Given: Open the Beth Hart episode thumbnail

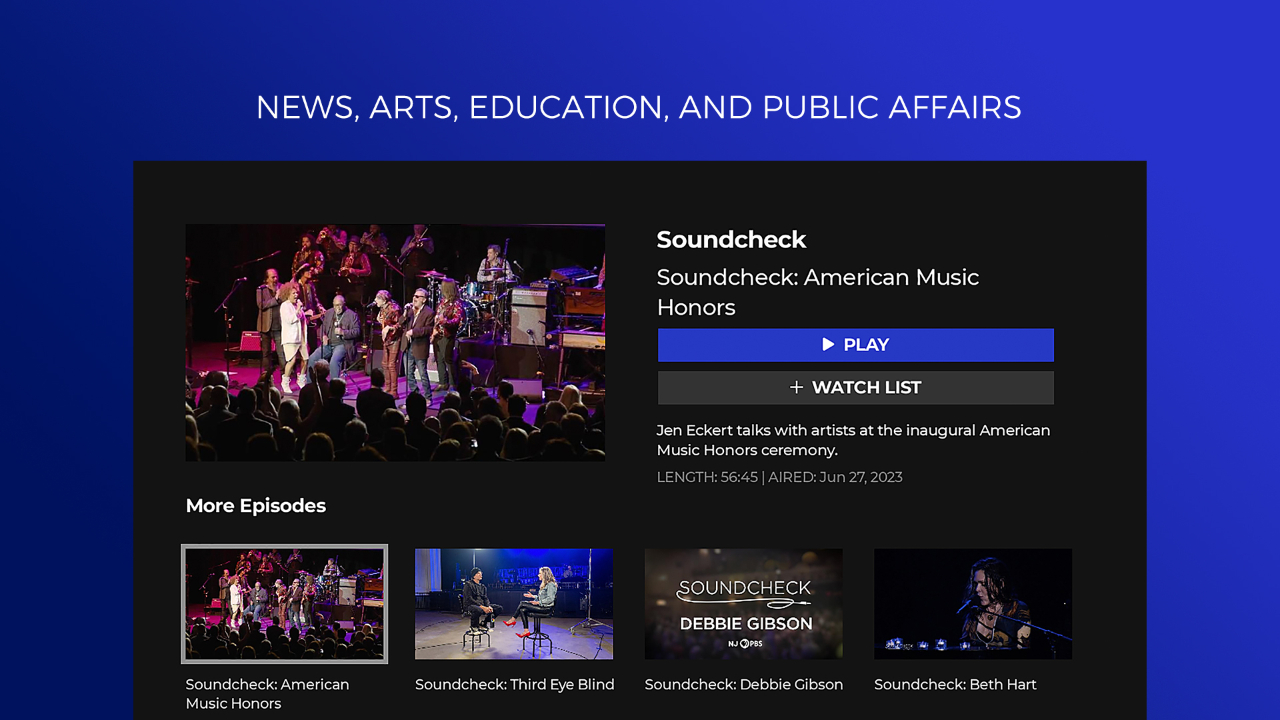Looking at the screenshot, I should (x=973, y=604).
